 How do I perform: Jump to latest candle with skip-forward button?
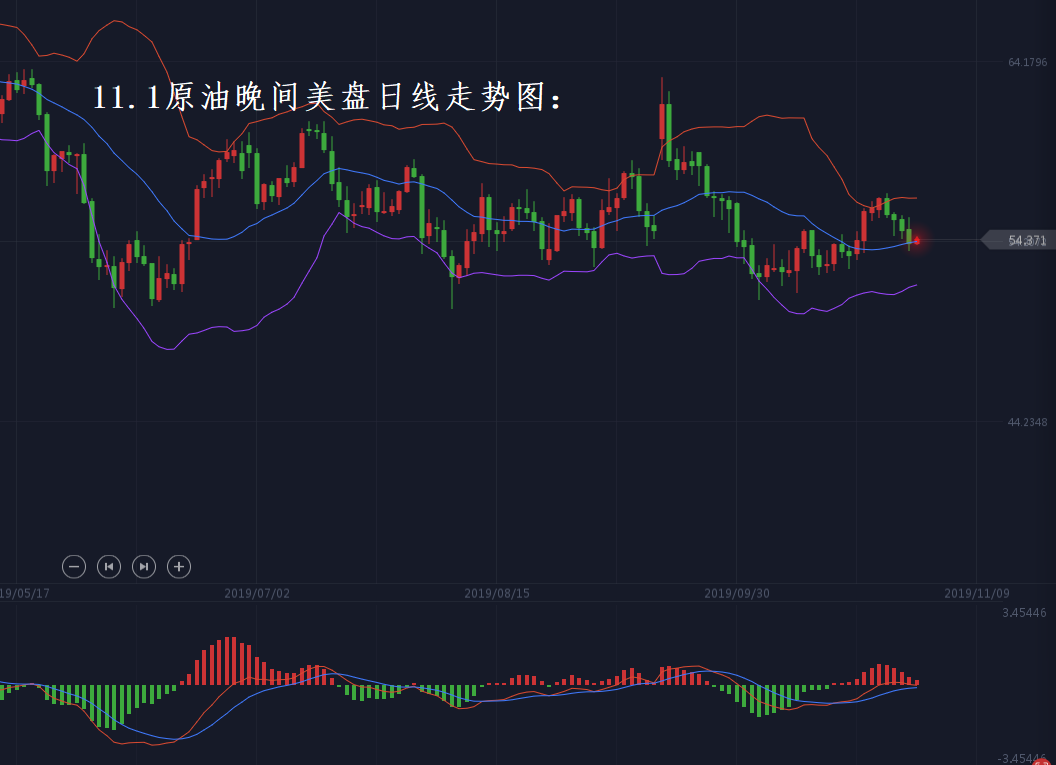click(x=144, y=566)
